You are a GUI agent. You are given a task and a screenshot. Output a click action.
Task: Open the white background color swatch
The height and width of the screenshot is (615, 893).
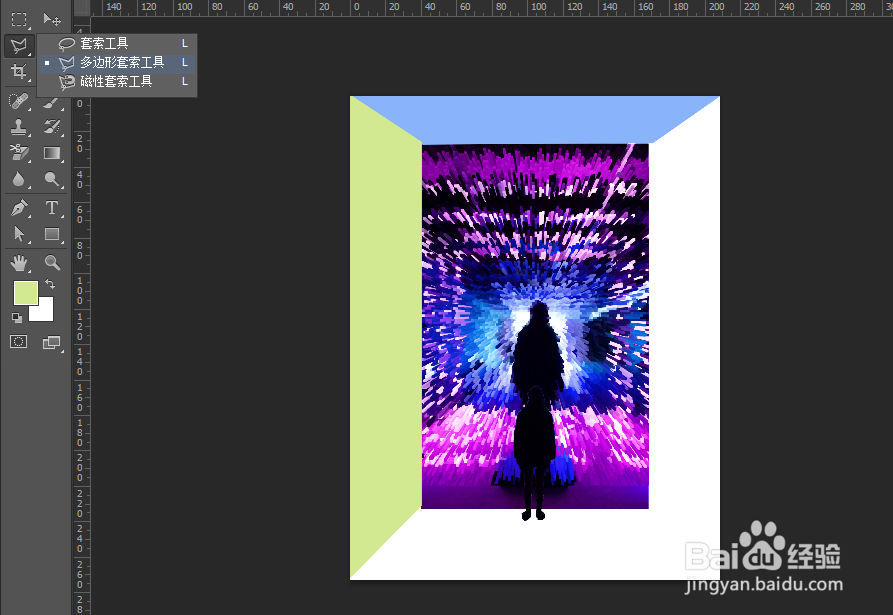46,312
